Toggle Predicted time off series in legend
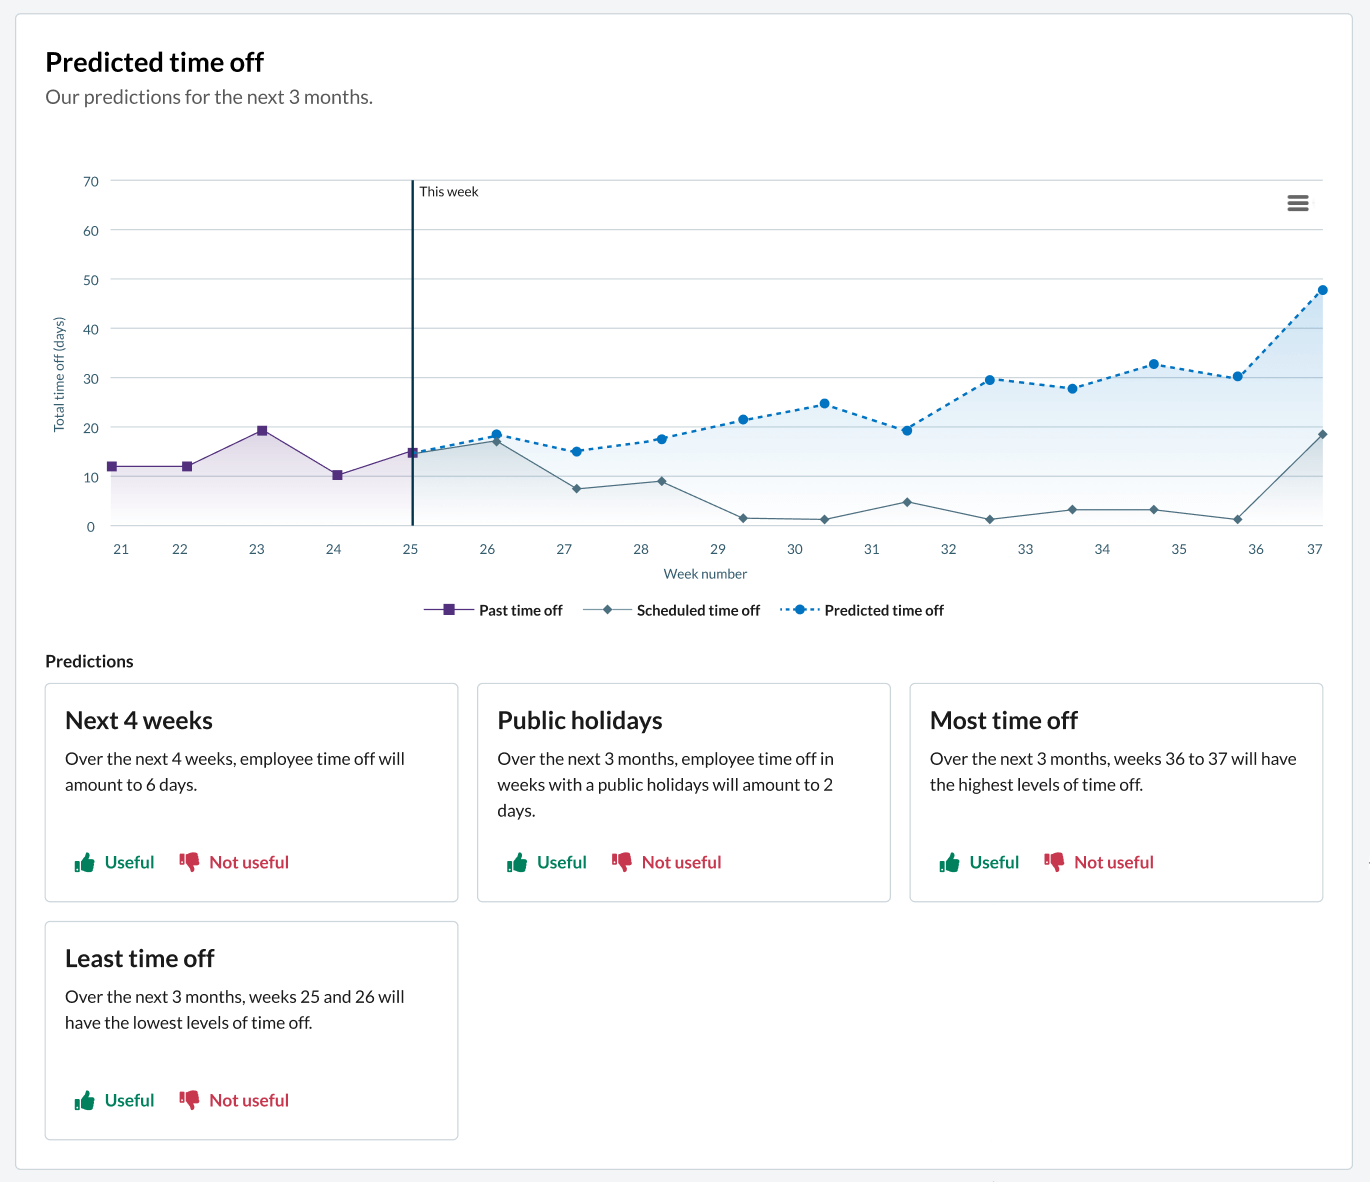This screenshot has height=1182, width=1370. (x=883, y=610)
